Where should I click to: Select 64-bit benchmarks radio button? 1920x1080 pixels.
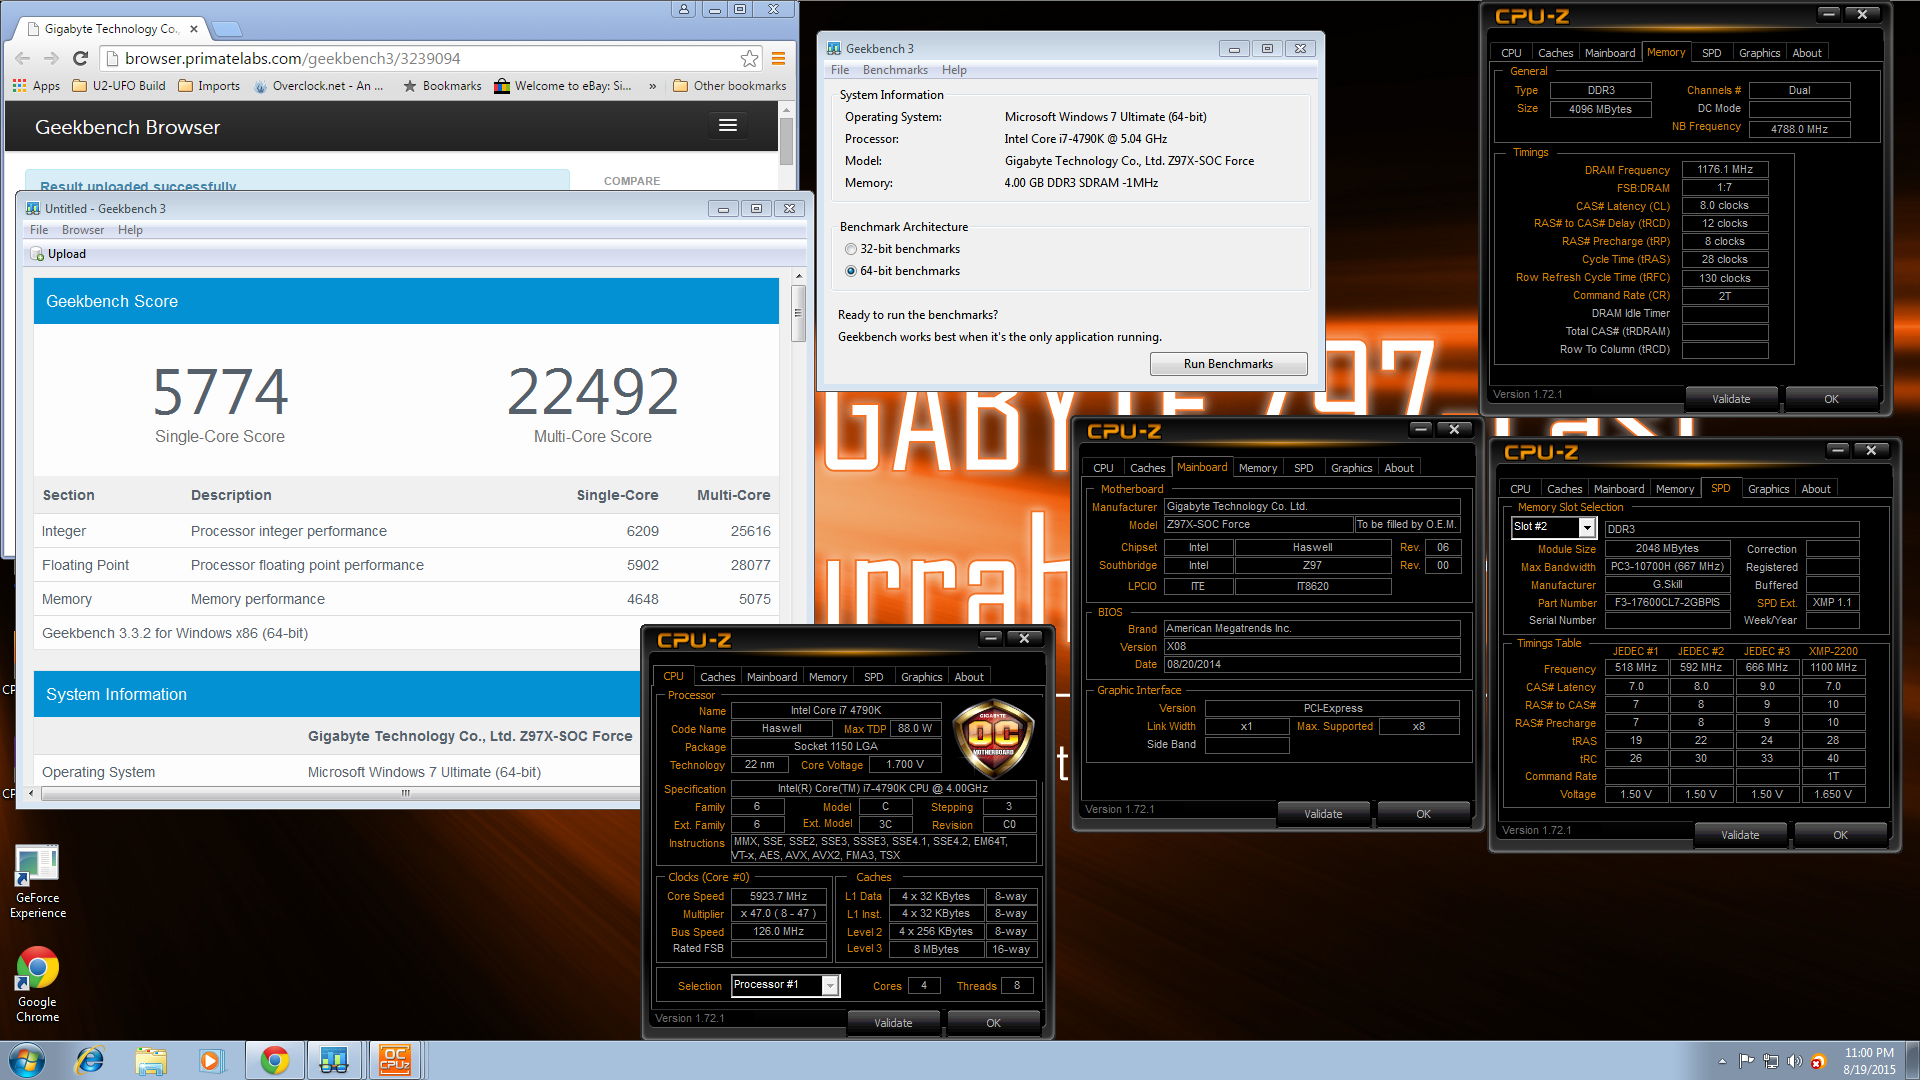click(851, 271)
